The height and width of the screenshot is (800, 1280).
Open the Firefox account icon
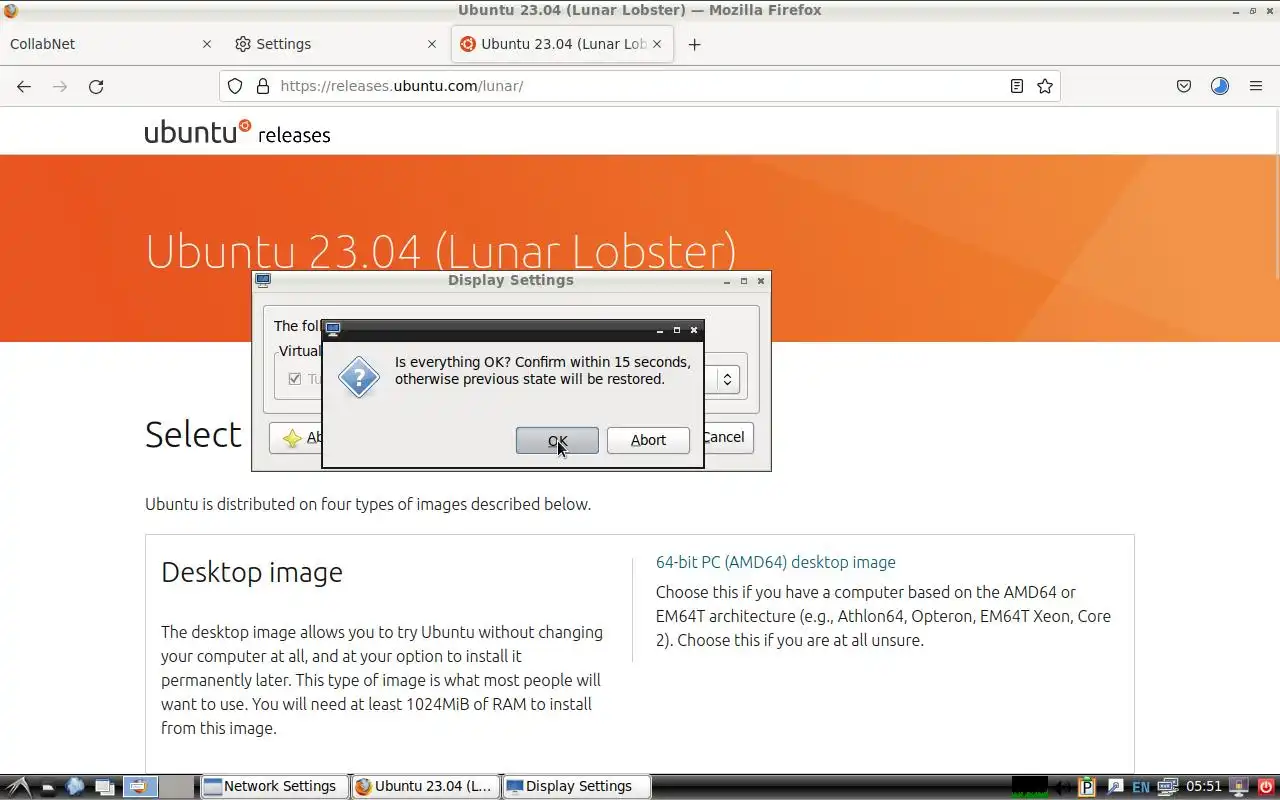click(1220, 86)
